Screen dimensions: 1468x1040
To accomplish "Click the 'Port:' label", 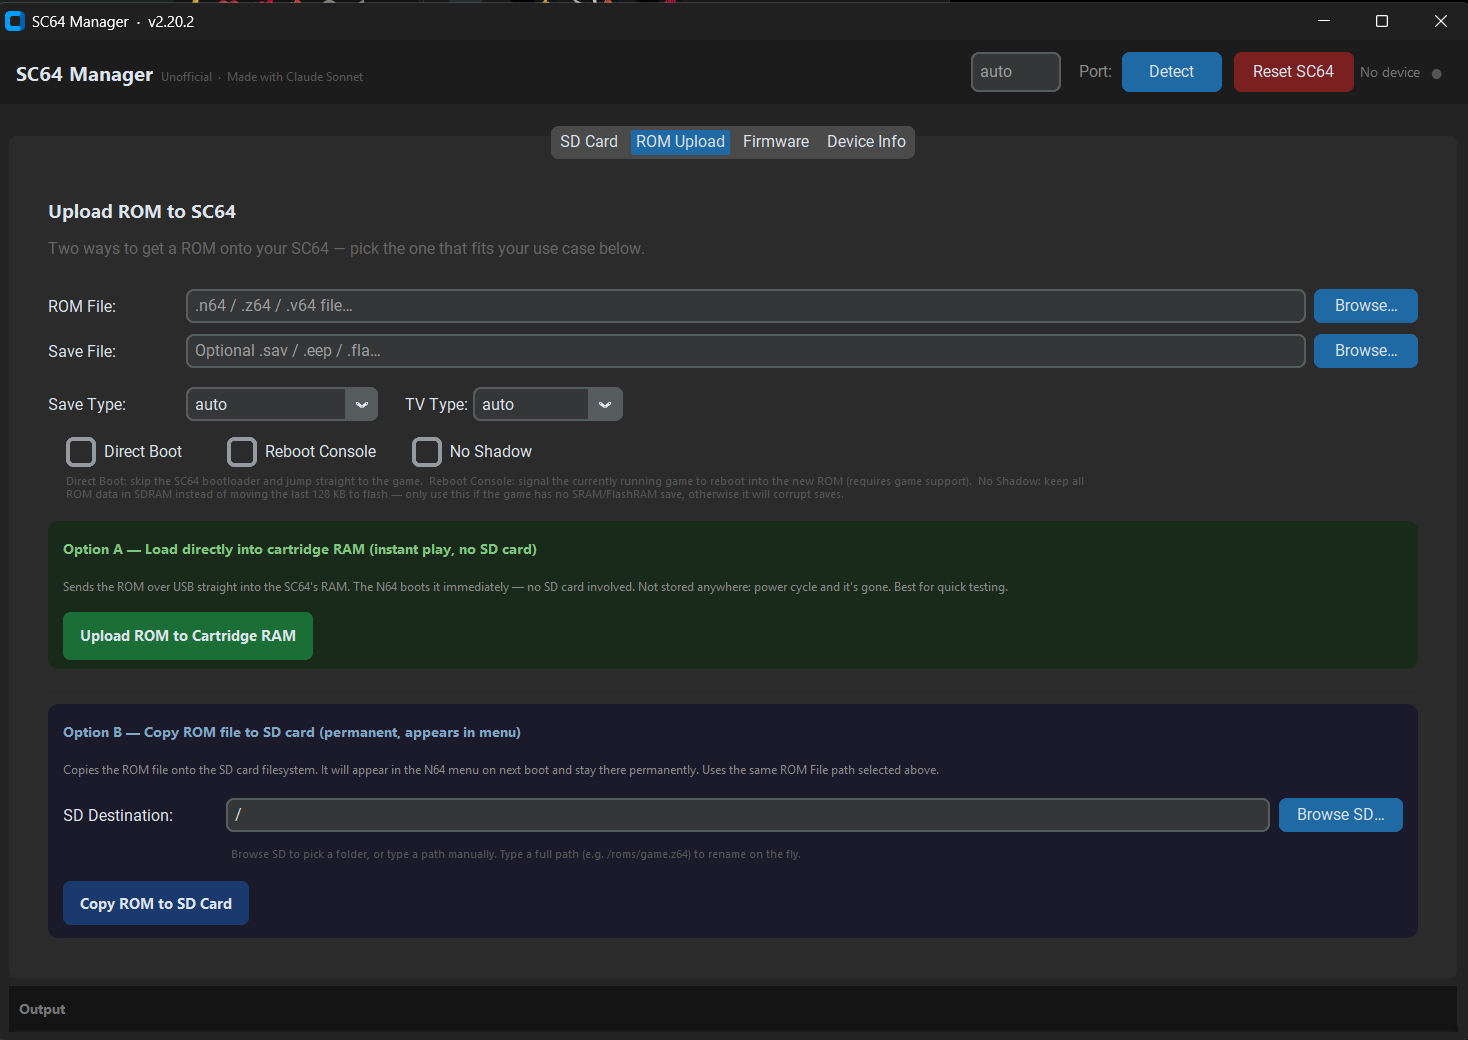I will coord(1095,72).
